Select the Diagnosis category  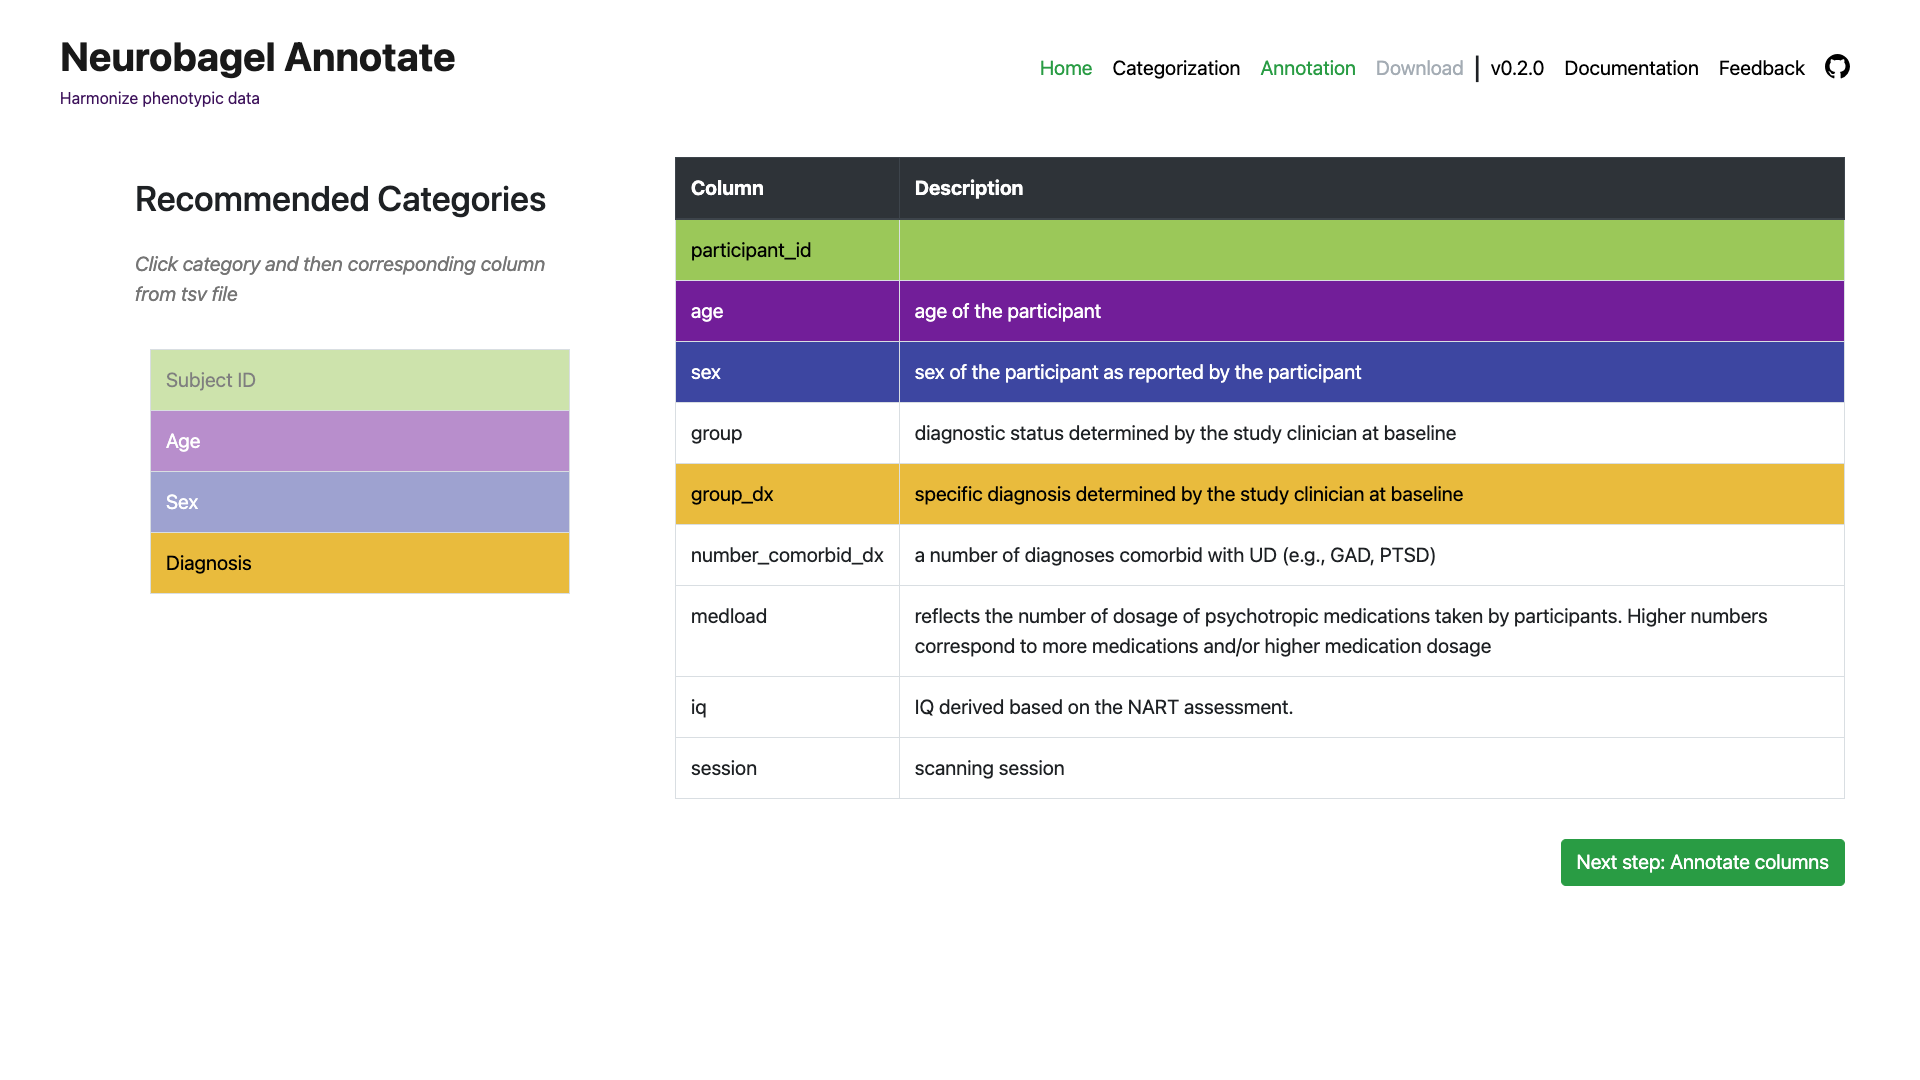[359, 563]
